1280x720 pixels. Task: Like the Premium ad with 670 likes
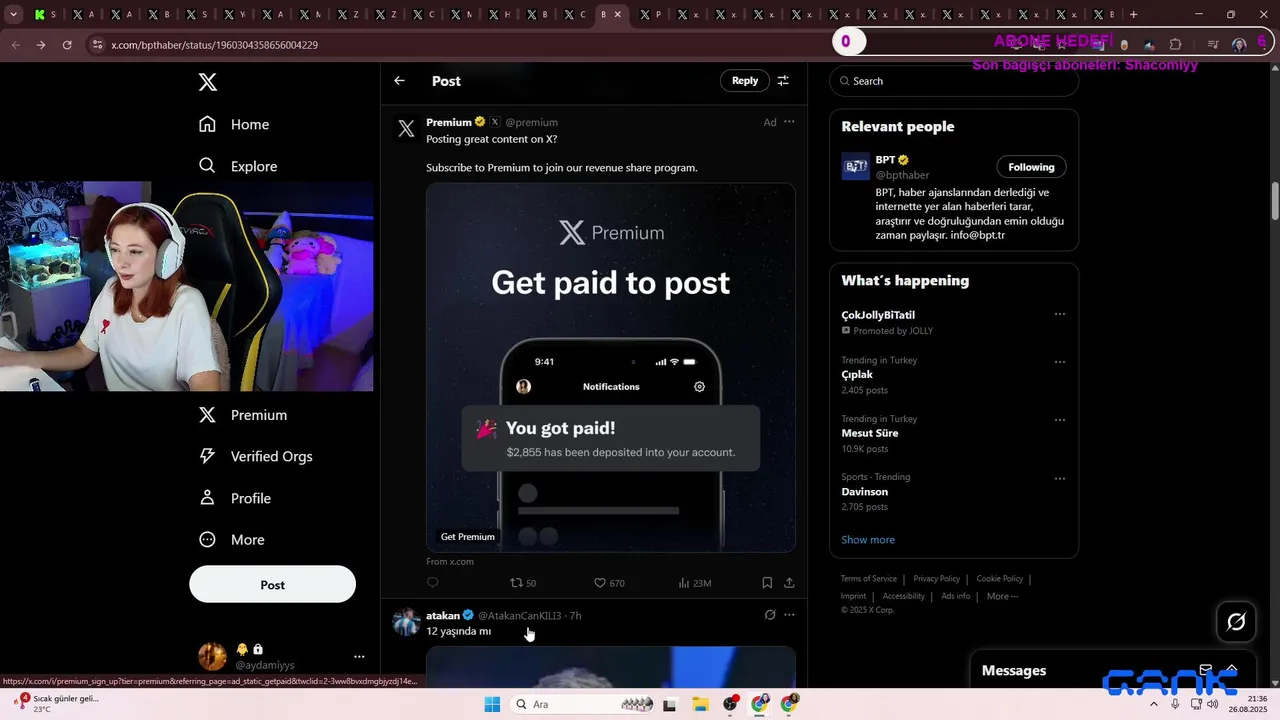609,583
